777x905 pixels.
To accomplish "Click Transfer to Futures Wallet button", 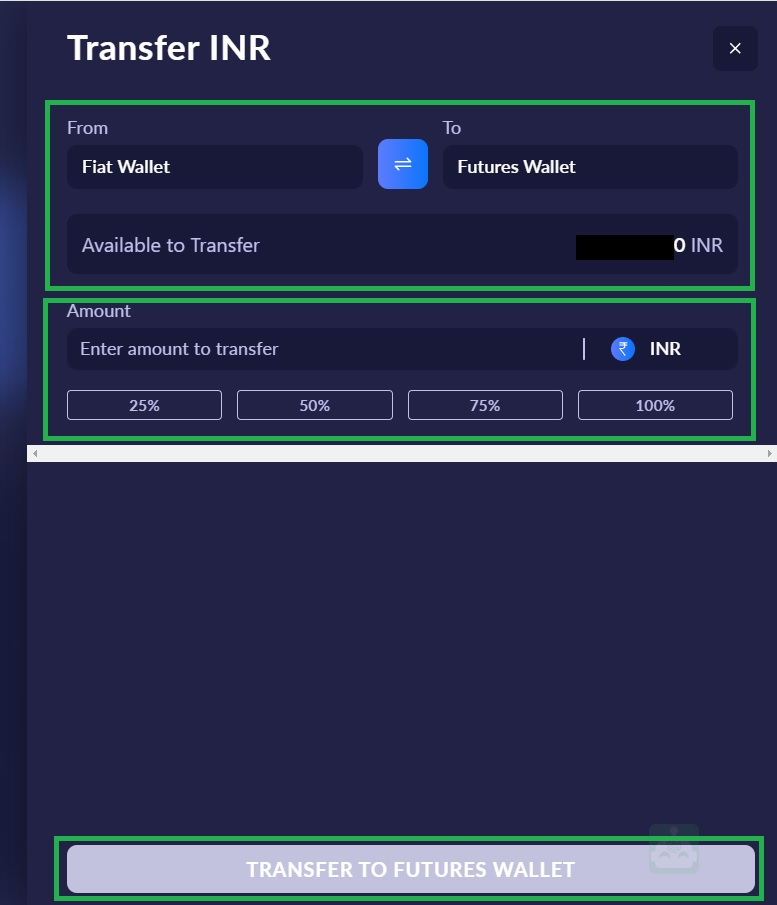I will tap(410, 869).
